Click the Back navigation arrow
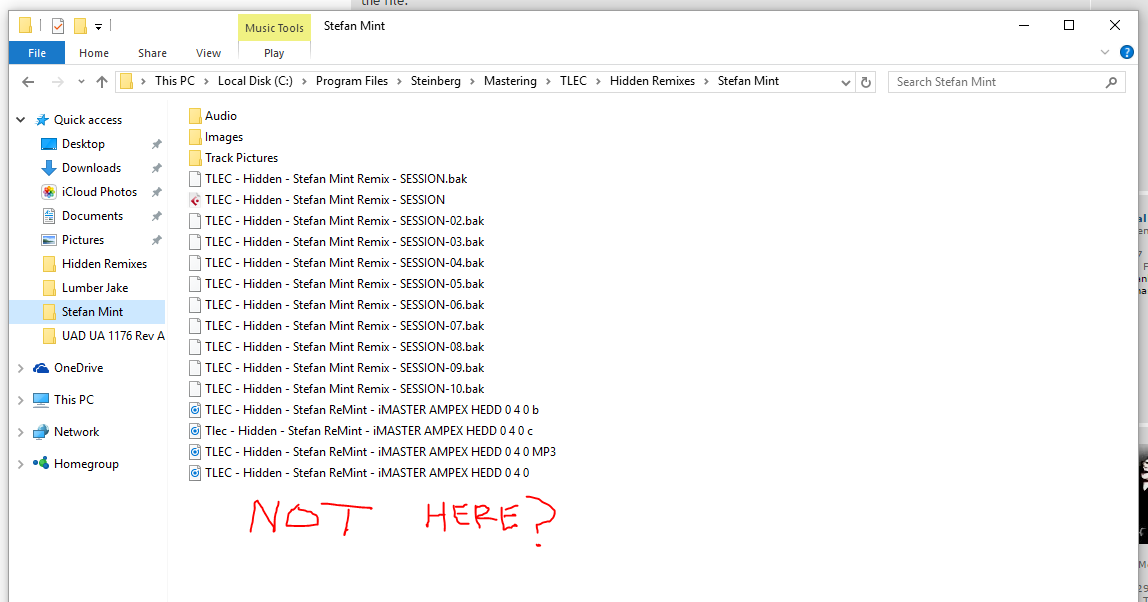 [x=28, y=82]
